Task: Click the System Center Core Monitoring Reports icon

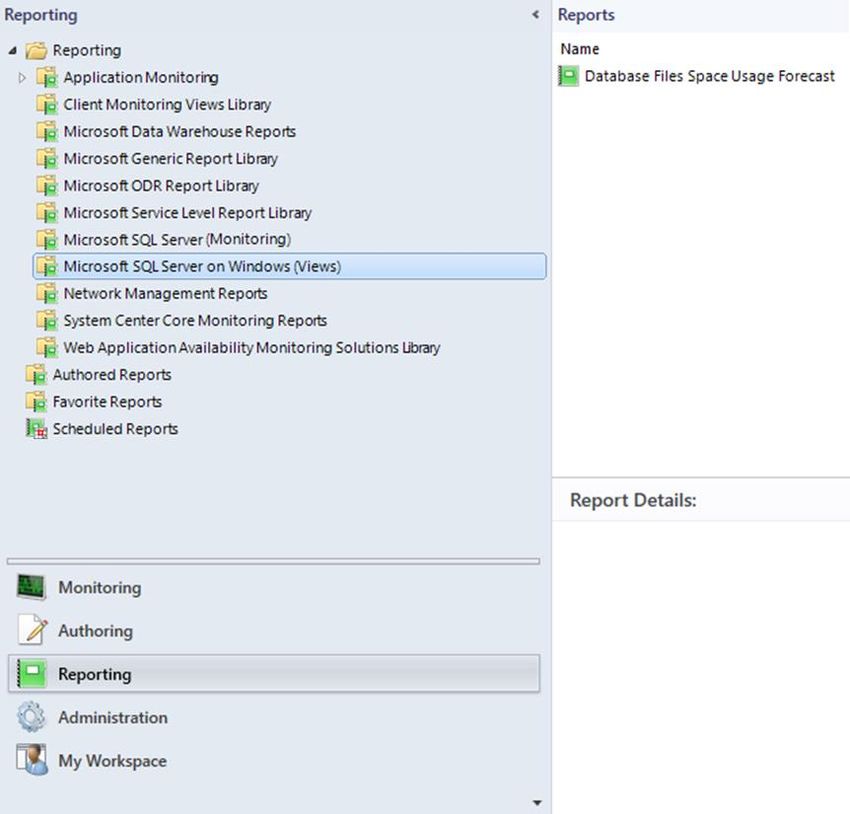Action: (x=47, y=321)
